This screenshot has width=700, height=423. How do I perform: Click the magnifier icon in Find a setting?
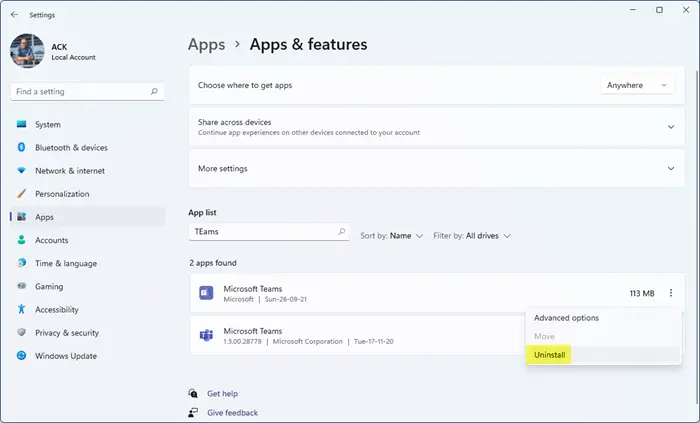[154, 91]
